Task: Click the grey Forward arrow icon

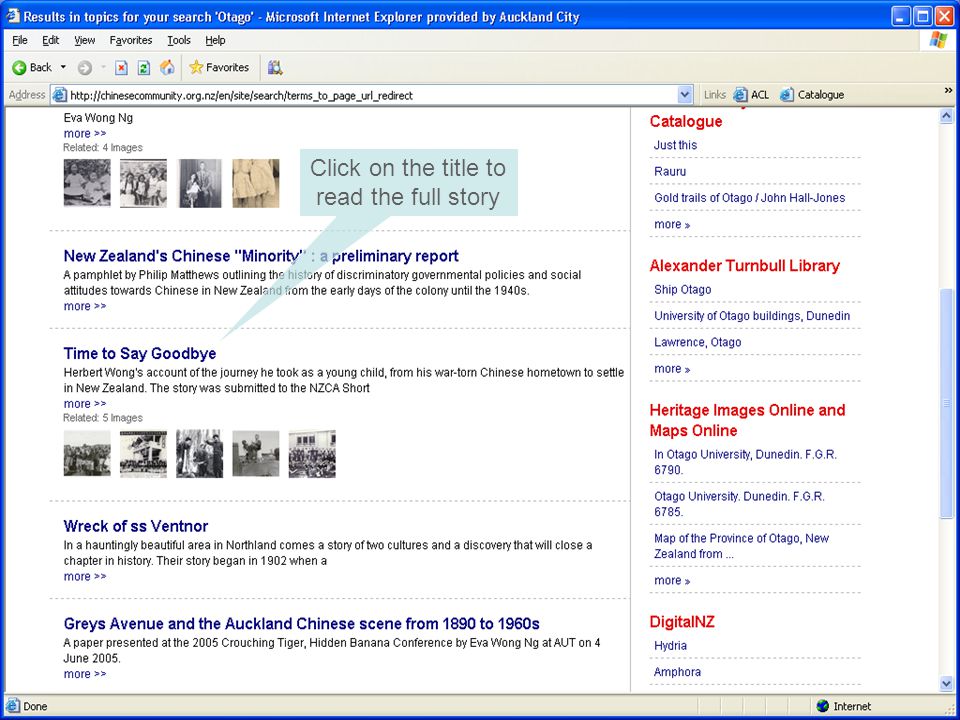Action: pyautogui.click(x=85, y=68)
